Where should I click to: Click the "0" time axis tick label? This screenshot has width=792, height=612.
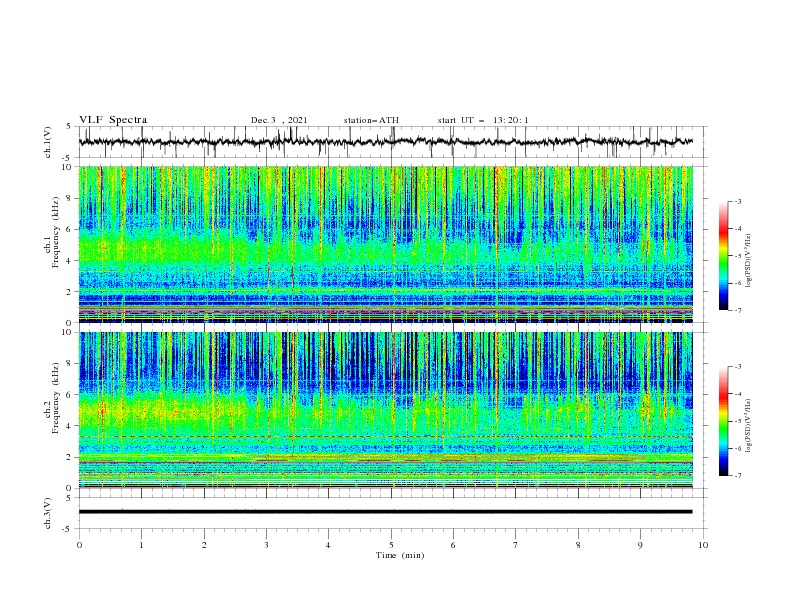coord(79,545)
